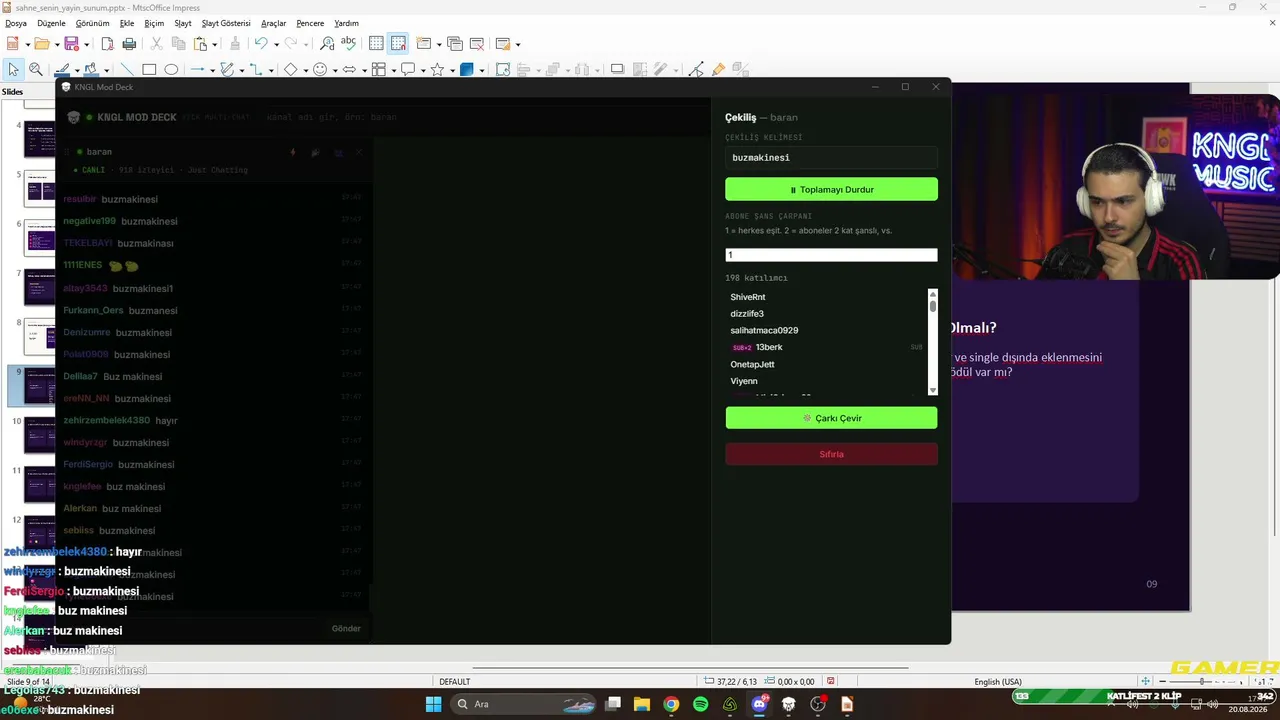The width and height of the screenshot is (1280, 720).
Task: Click the Export as PDF icon
Action: 107,44
